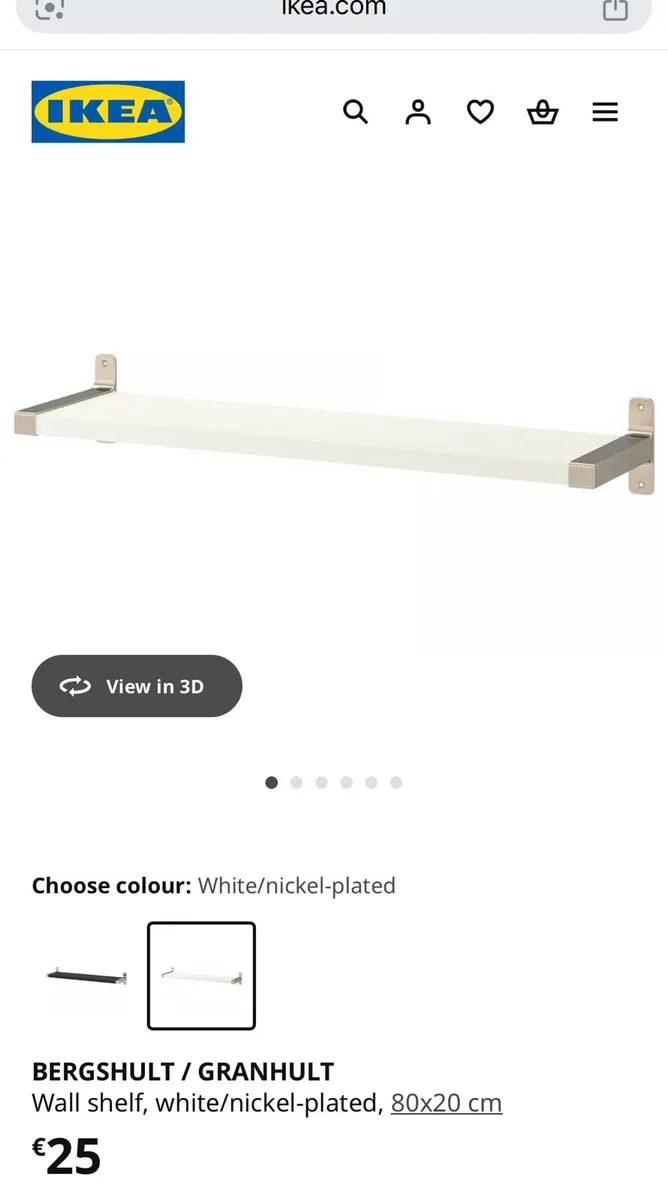The width and height of the screenshot is (668, 1200).
Task: Go to the third image dot
Action: (321, 783)
